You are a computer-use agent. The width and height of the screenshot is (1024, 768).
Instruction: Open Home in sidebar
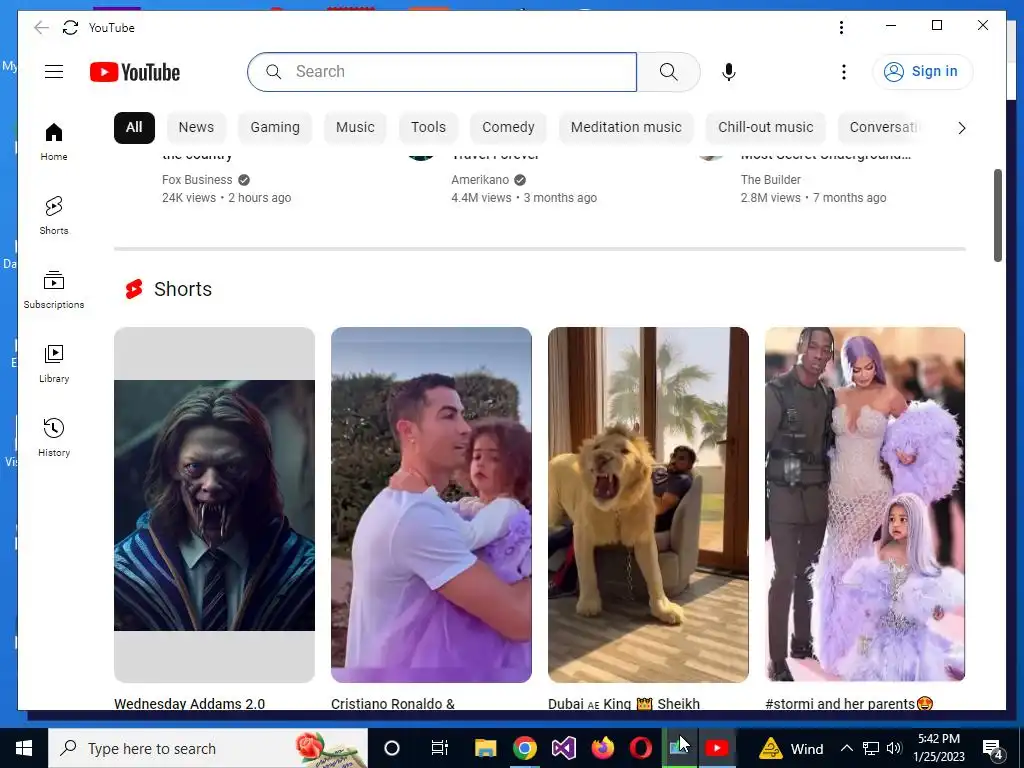point(54,142)
